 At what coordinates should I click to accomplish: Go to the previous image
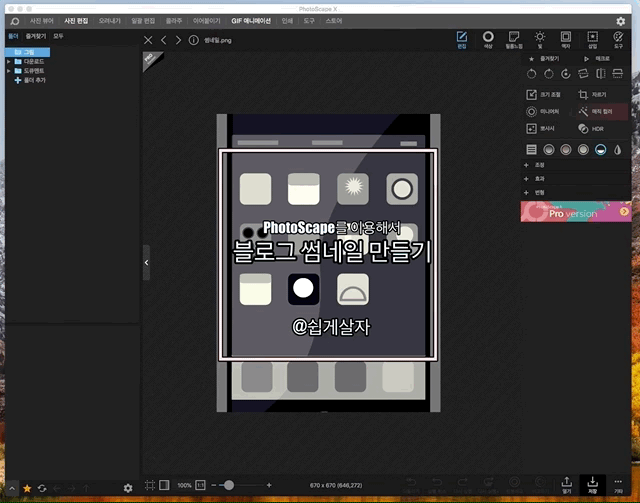click(x=164, y=40)
